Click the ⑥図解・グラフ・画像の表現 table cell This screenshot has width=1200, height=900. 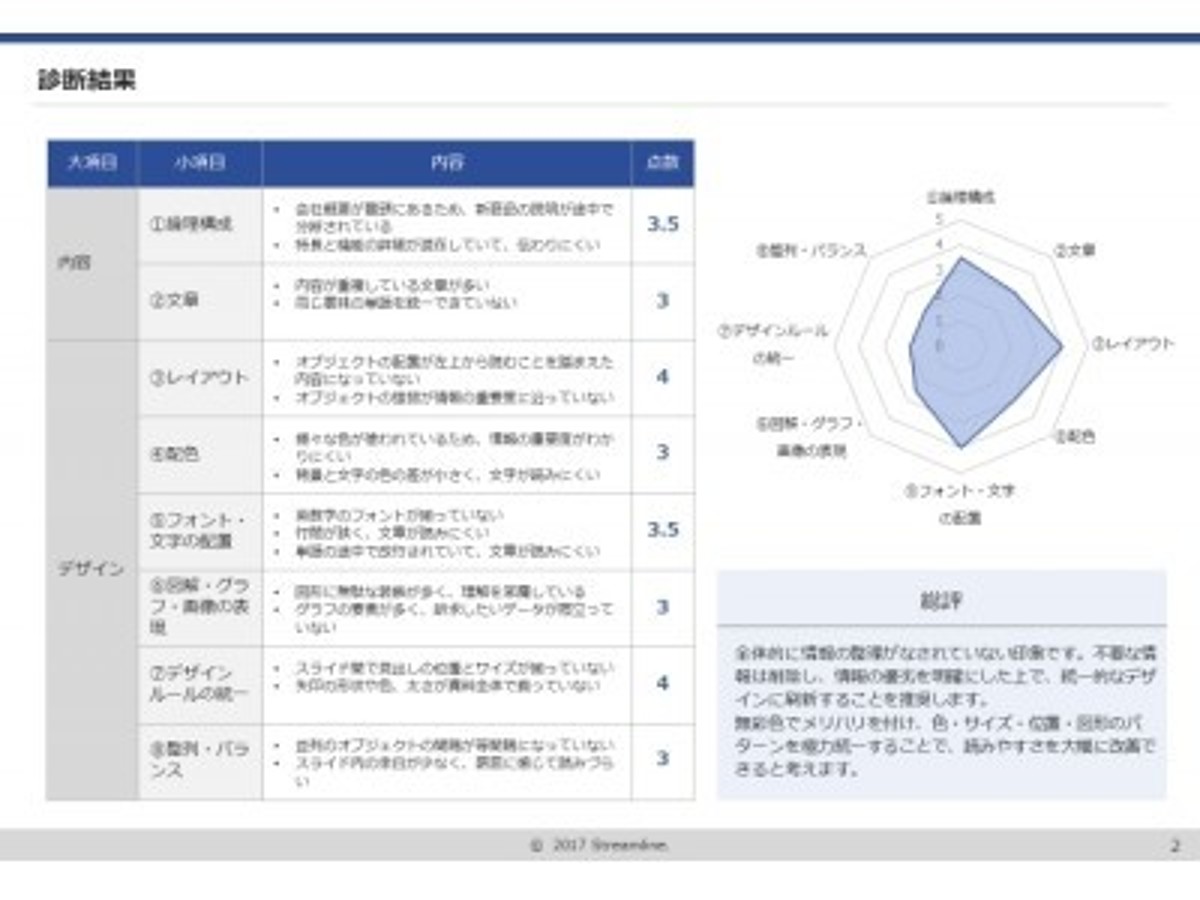[x=200, y=607]
